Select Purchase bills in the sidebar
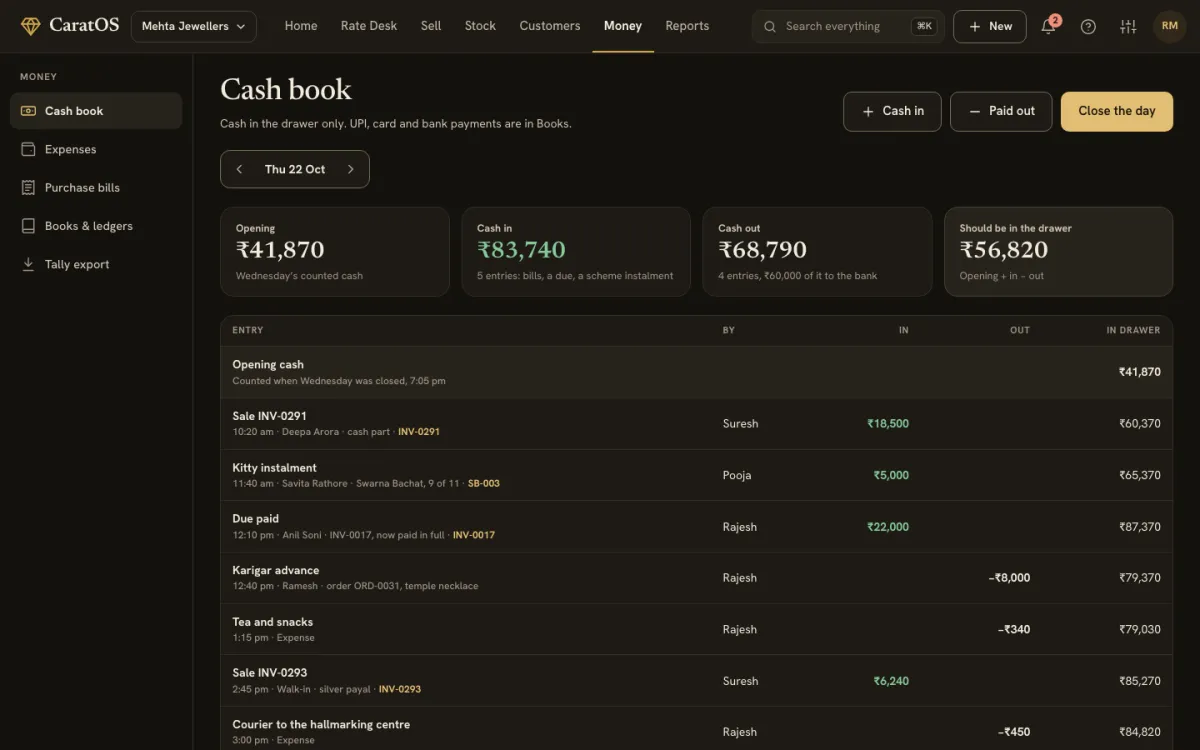 (x=96, y=187)
